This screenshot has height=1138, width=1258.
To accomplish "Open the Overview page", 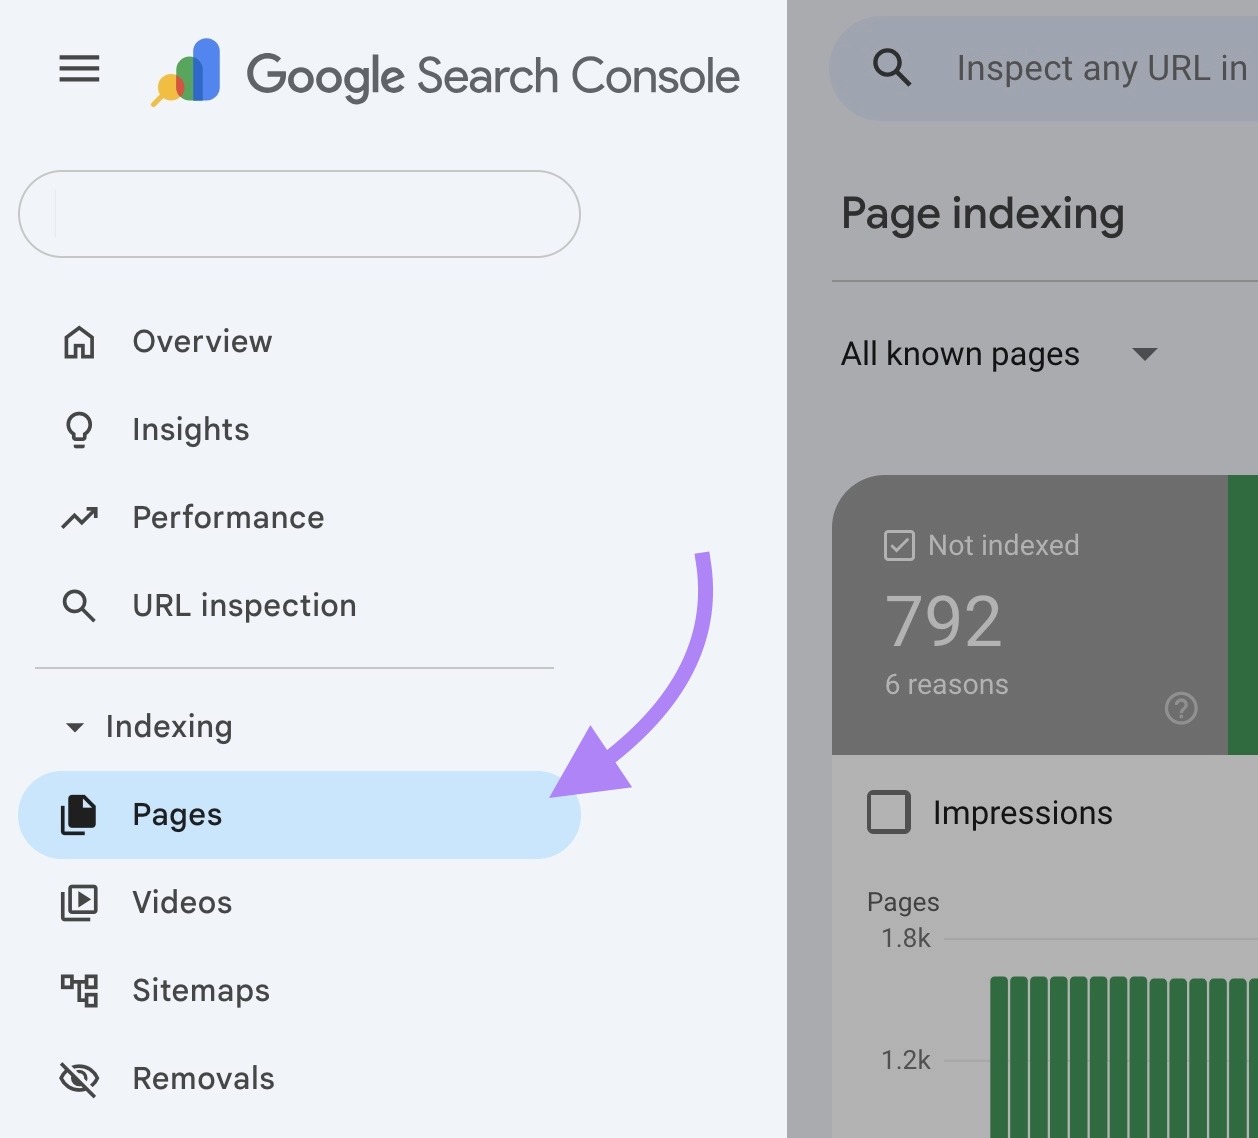I will coord(202,341).
